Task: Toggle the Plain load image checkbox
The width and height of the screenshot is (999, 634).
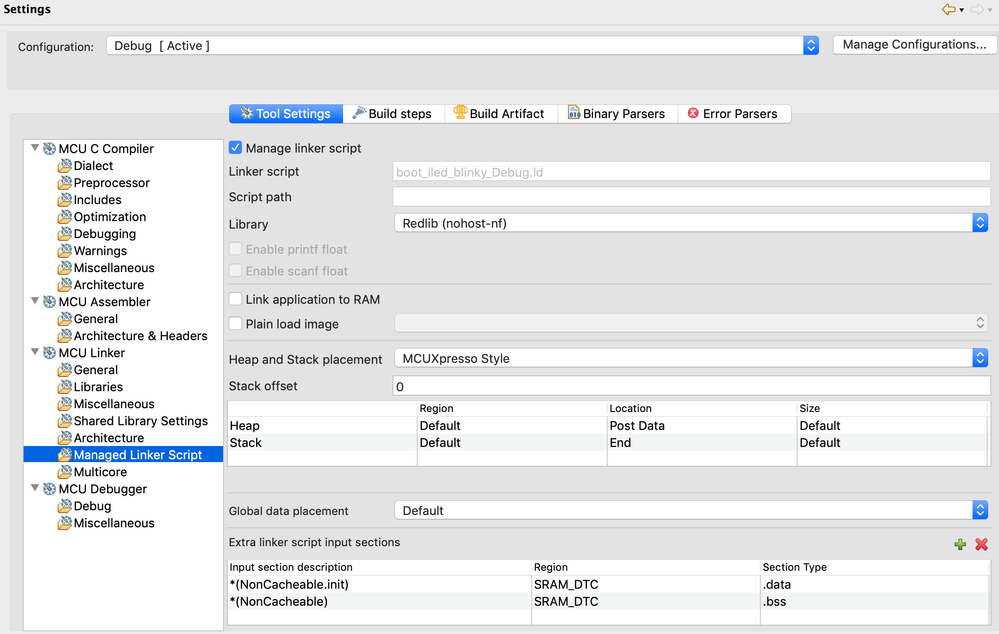Action: [x=236, y=324]
